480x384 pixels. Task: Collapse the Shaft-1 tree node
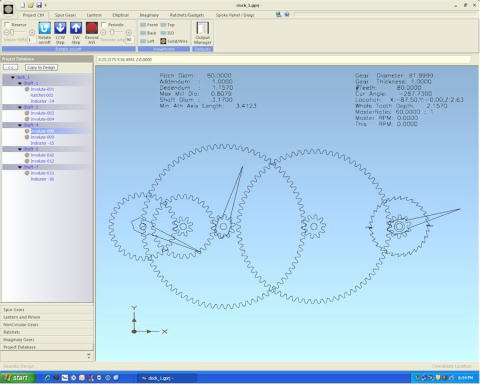(x=20, y=83)
